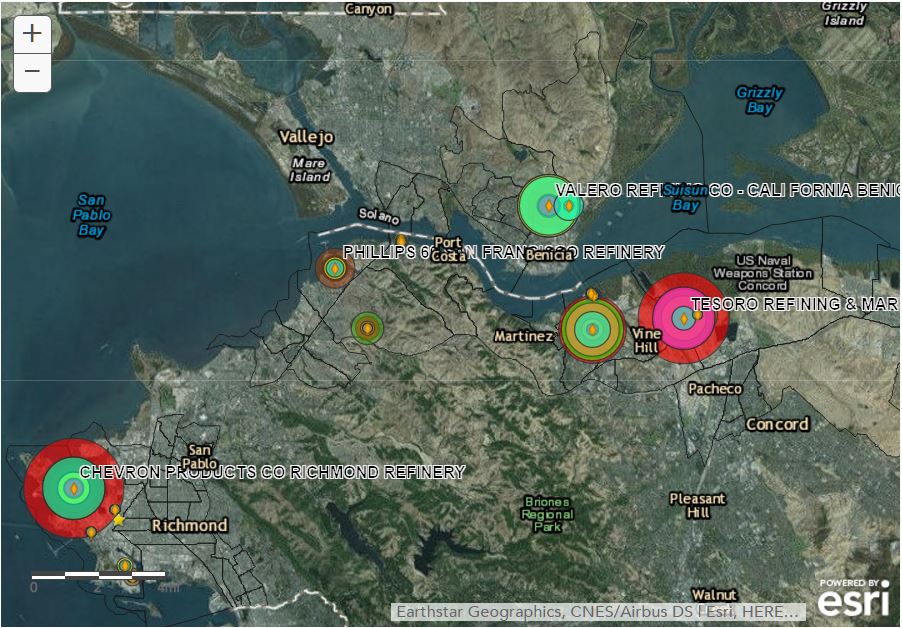This screenshot has height=628, width=902.
Task: Select small green circle south of Phillips 66
Action: coord(368,328)
